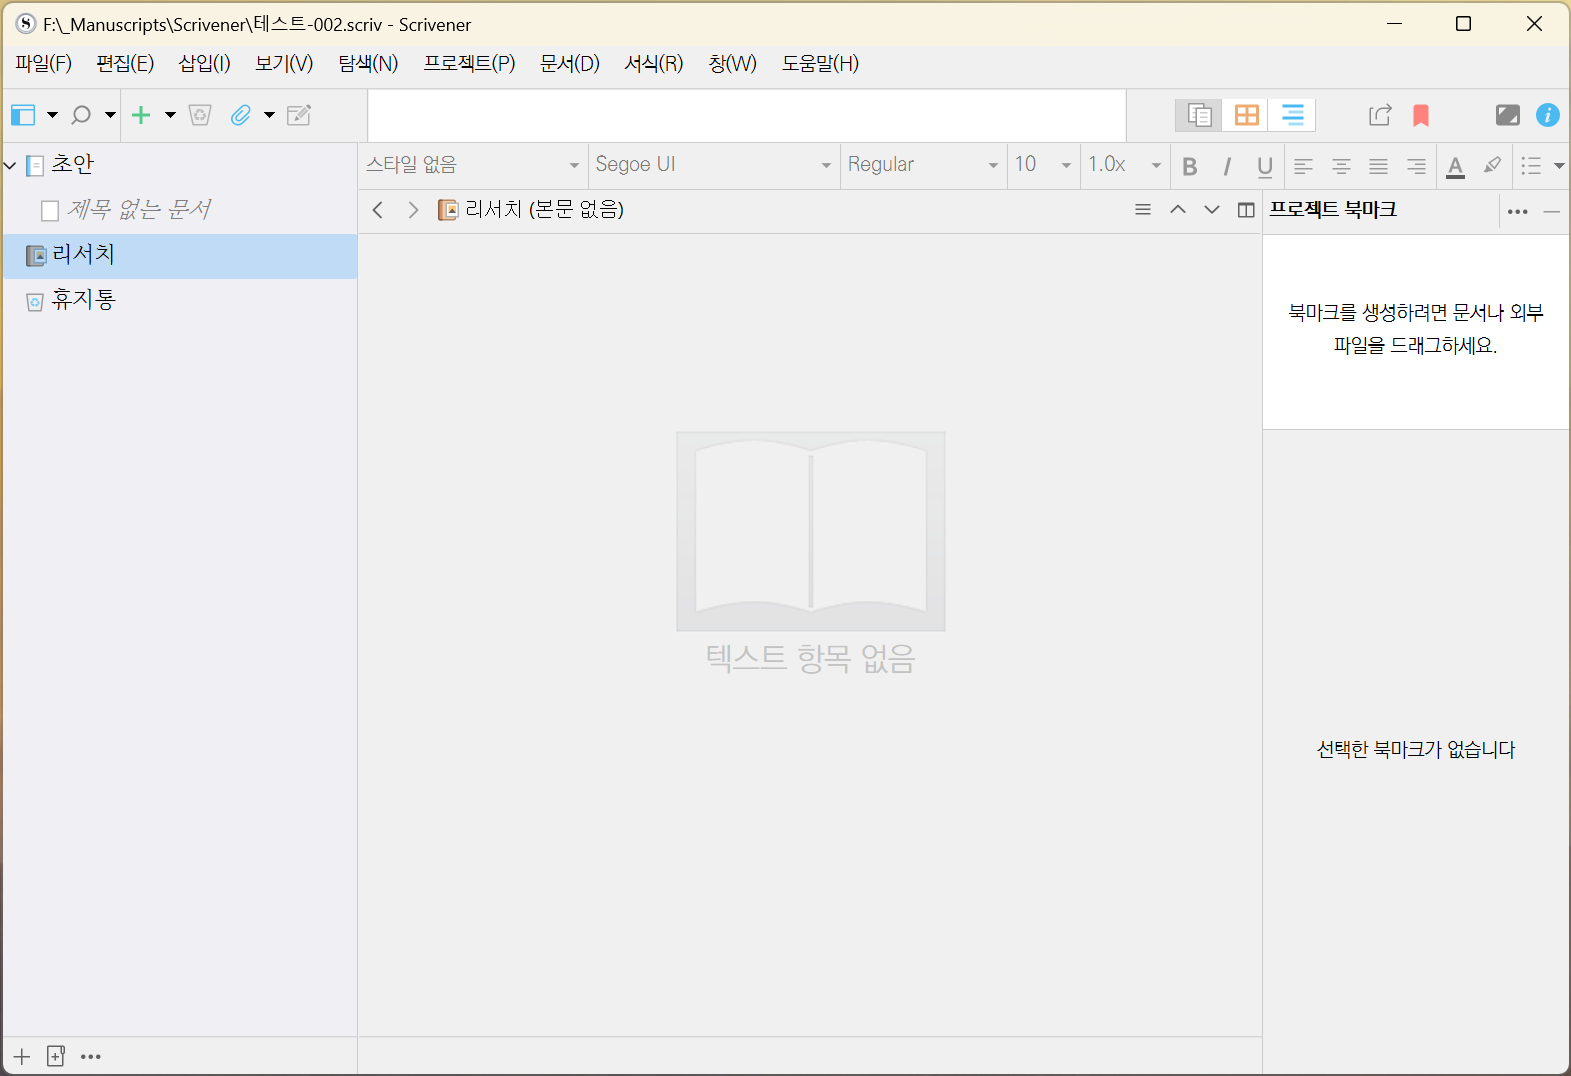Open the add item dropdown arrow
Screen dimensions: 1571x1076
point(170,115)
